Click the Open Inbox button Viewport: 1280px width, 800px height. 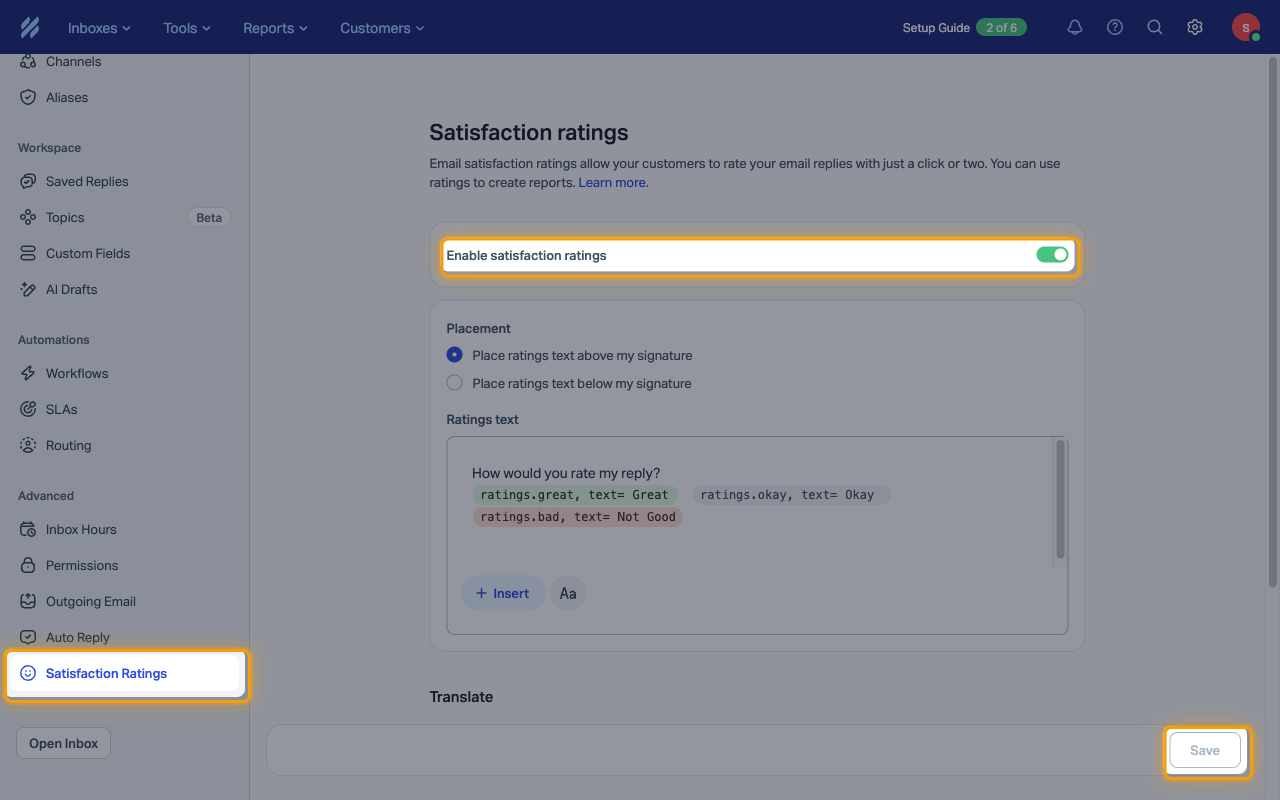(64, 743)
